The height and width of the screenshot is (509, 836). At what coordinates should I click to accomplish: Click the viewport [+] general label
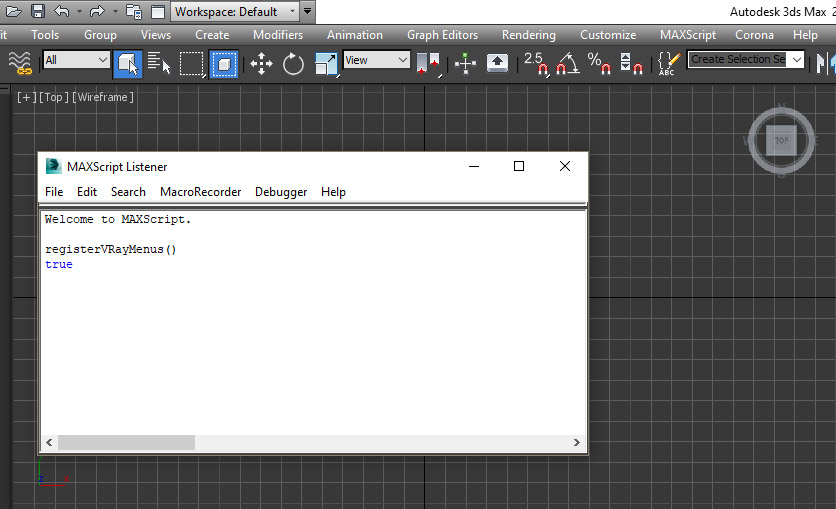26,97
